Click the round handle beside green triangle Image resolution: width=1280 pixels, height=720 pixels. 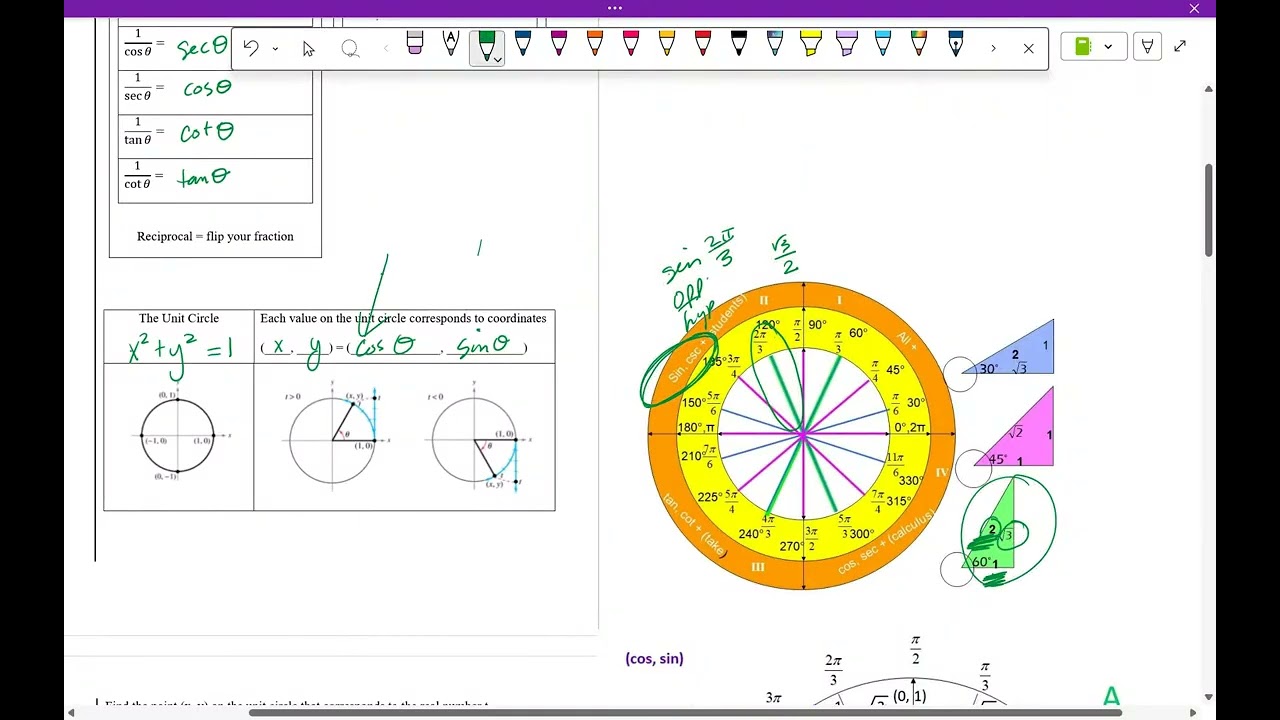click(x=957, y=570)
